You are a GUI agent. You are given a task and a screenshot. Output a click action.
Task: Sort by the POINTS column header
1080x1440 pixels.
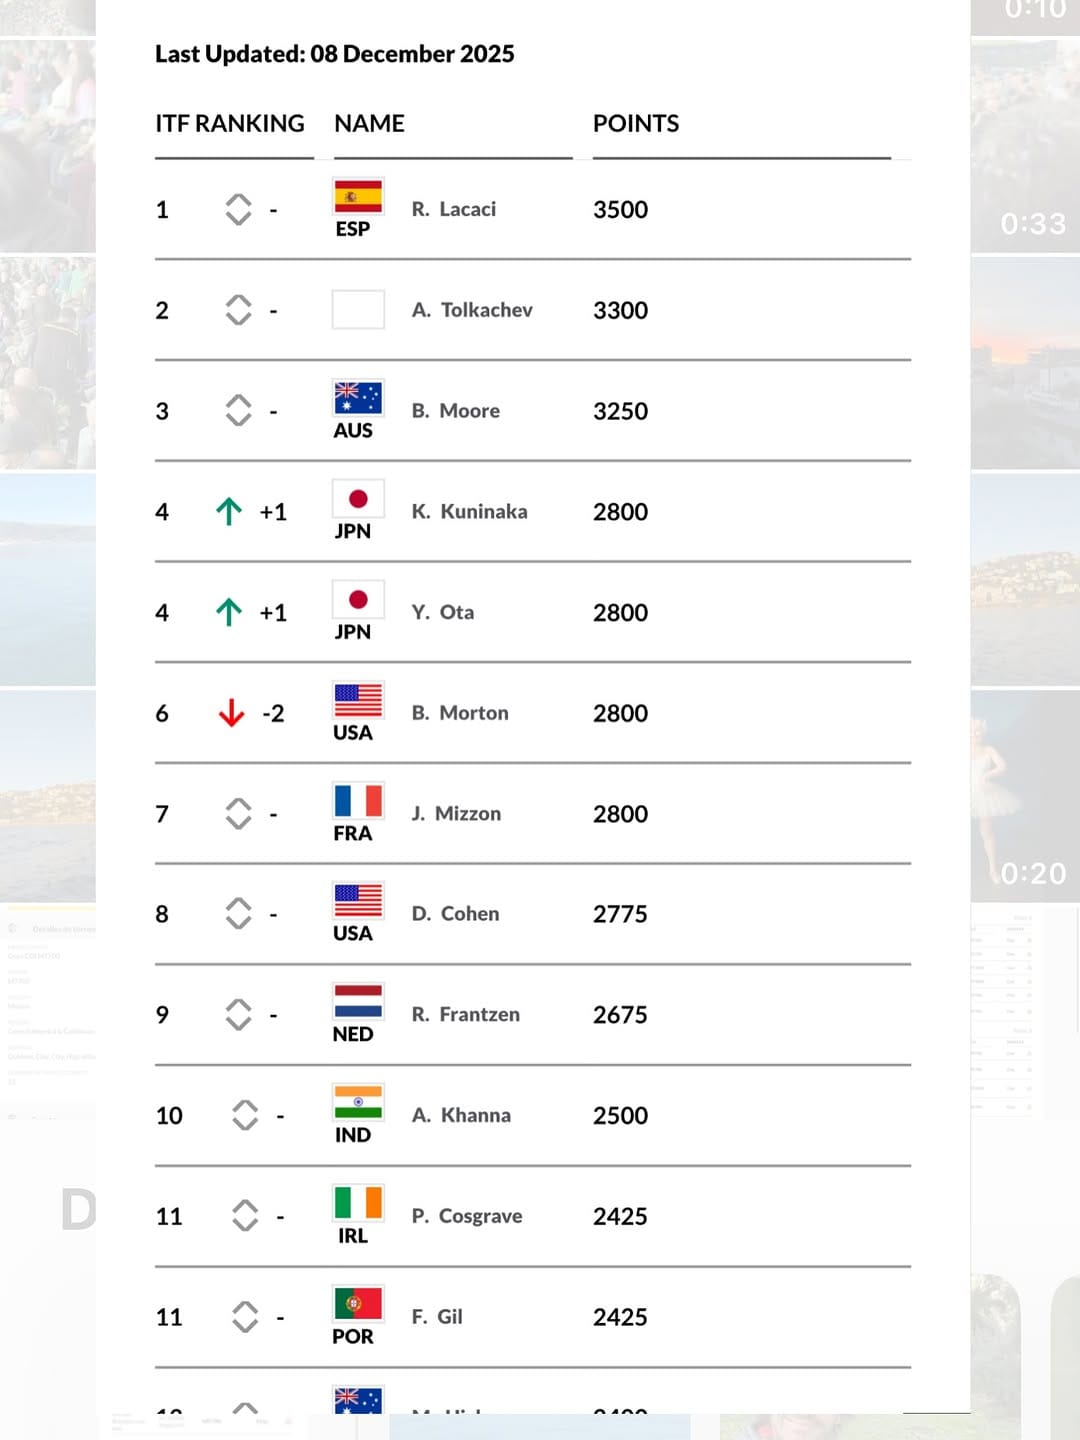click(x=636, y=123)
